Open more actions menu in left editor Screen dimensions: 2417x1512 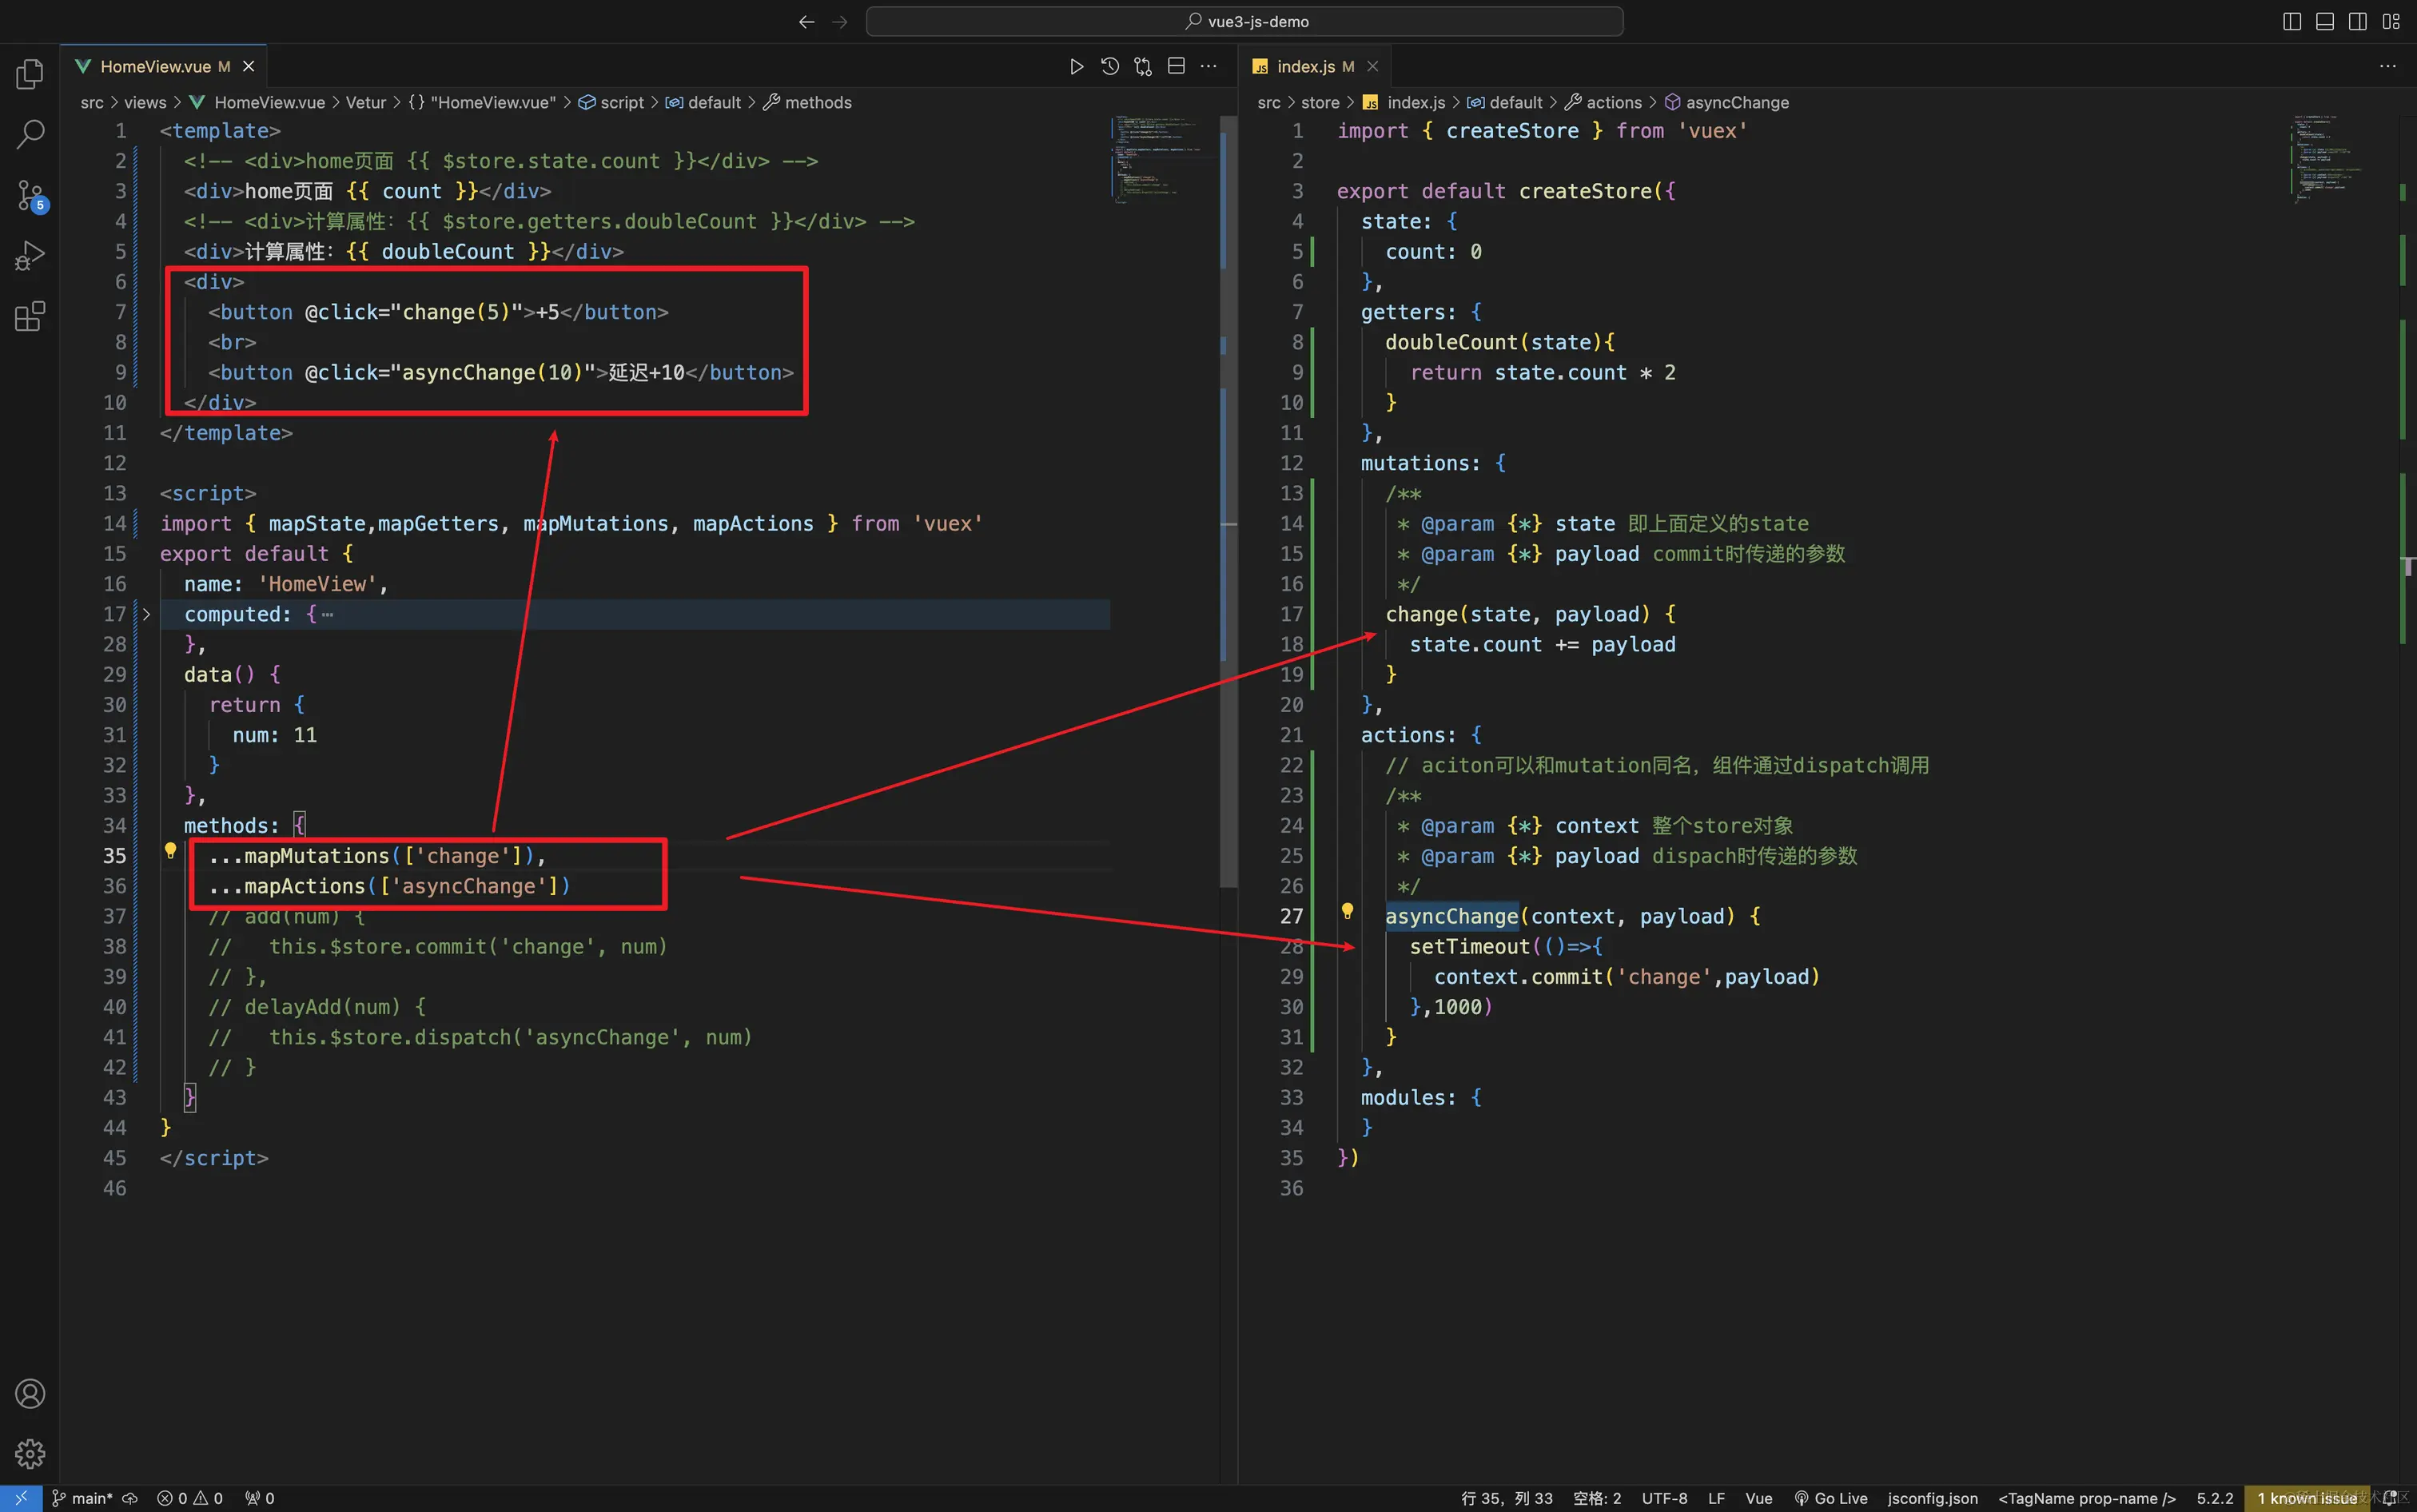[1208, 67]
